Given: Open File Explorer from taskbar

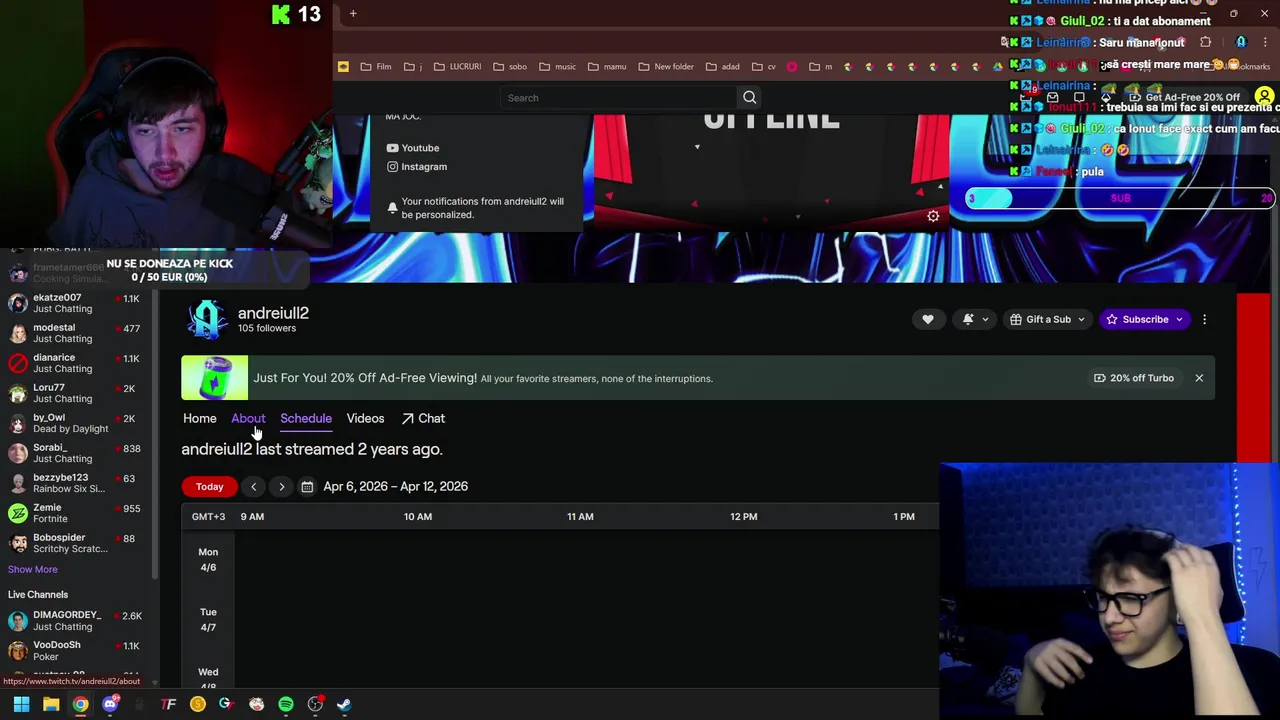Looking at the screenshot, I should pos(51,704).
